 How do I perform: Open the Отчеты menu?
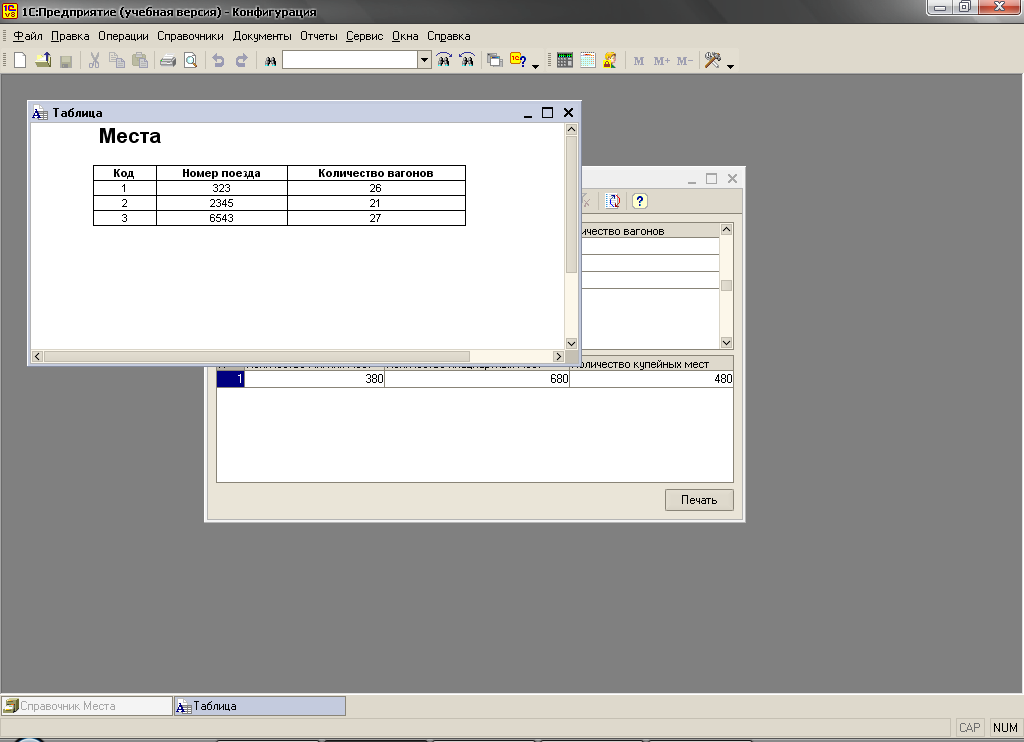(319, 36)
